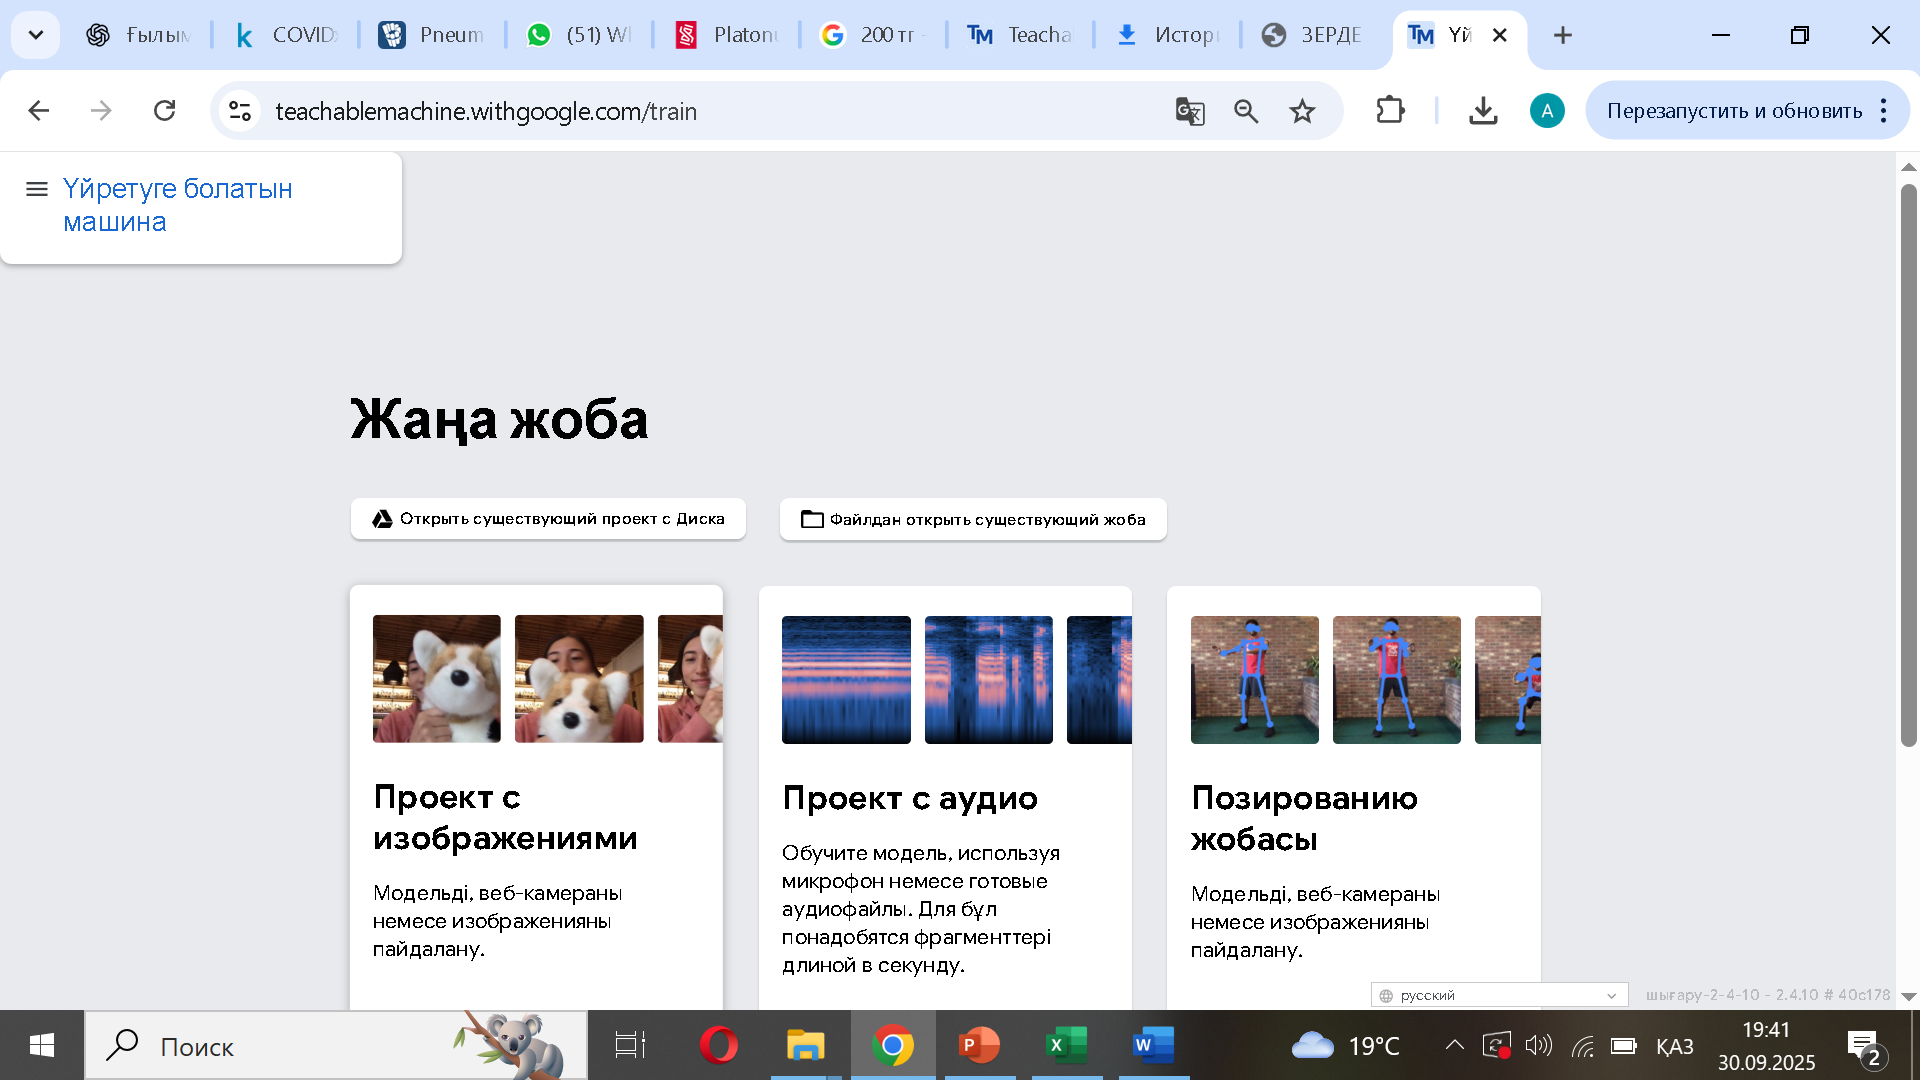Open the profile avatar A
1920x1080 pixels.
1547,111
